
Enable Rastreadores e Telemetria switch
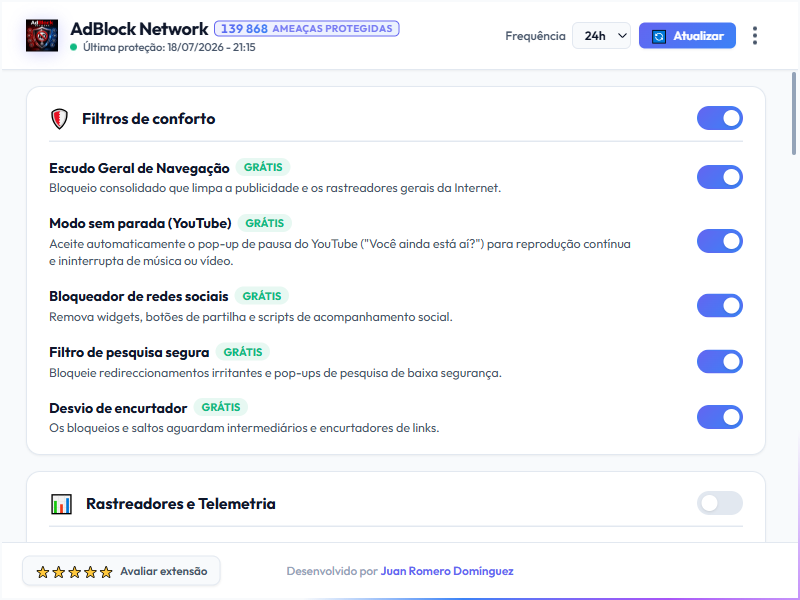(x=719, y=503)
